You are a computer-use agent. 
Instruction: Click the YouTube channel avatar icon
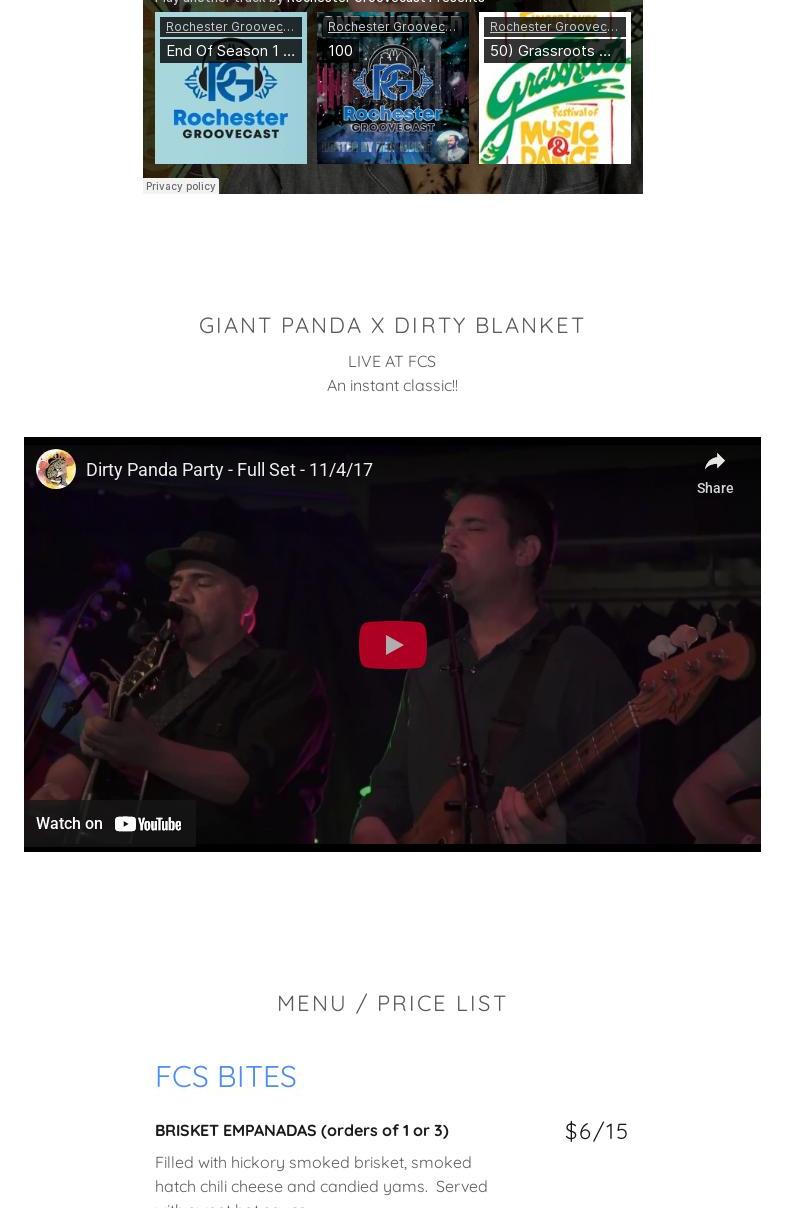click(56, 469)
